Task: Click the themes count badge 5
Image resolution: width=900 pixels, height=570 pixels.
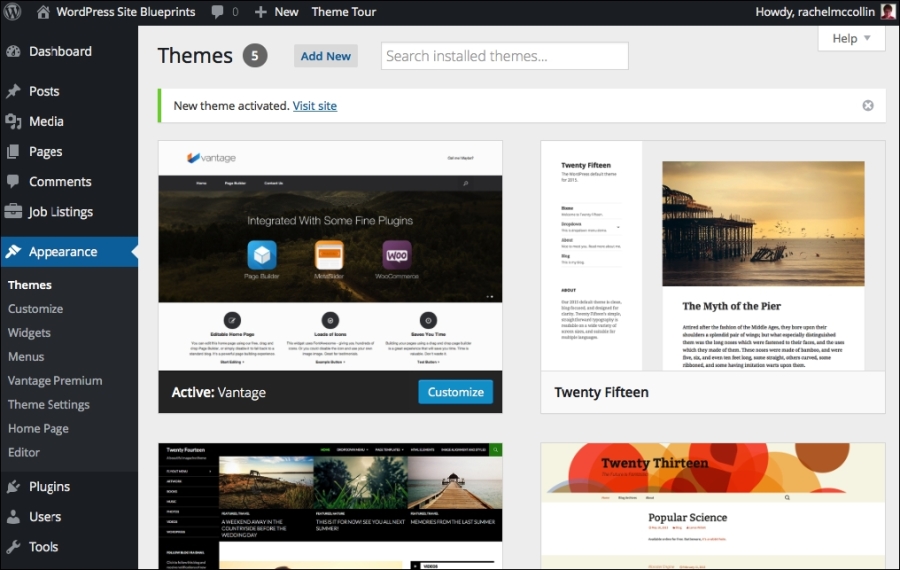Action: (x=255, y=56)
